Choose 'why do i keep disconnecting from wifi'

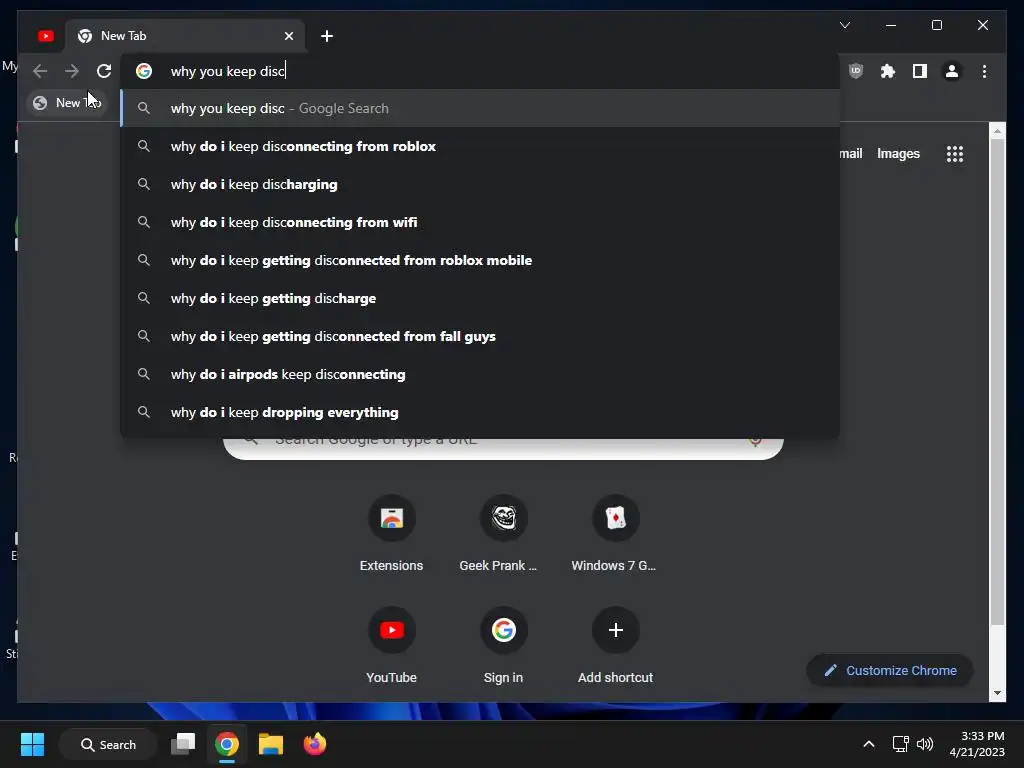480,222
